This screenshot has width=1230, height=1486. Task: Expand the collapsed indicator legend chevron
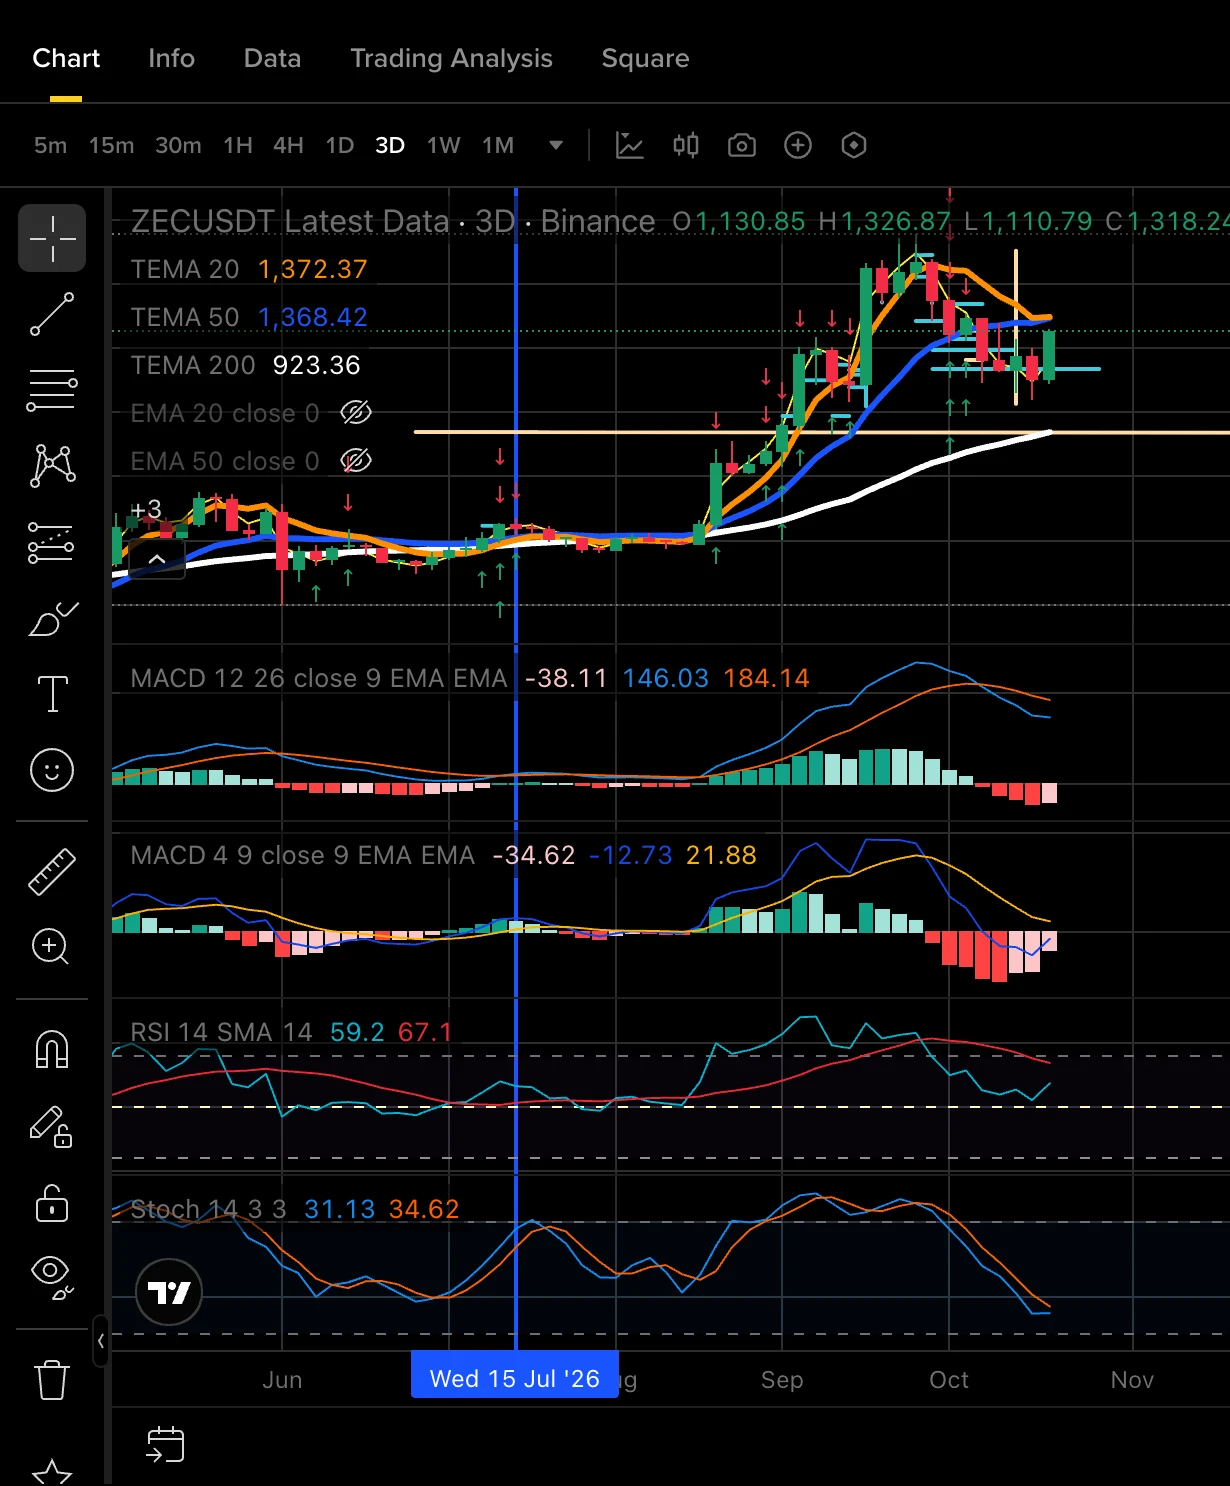coord(157,560)
